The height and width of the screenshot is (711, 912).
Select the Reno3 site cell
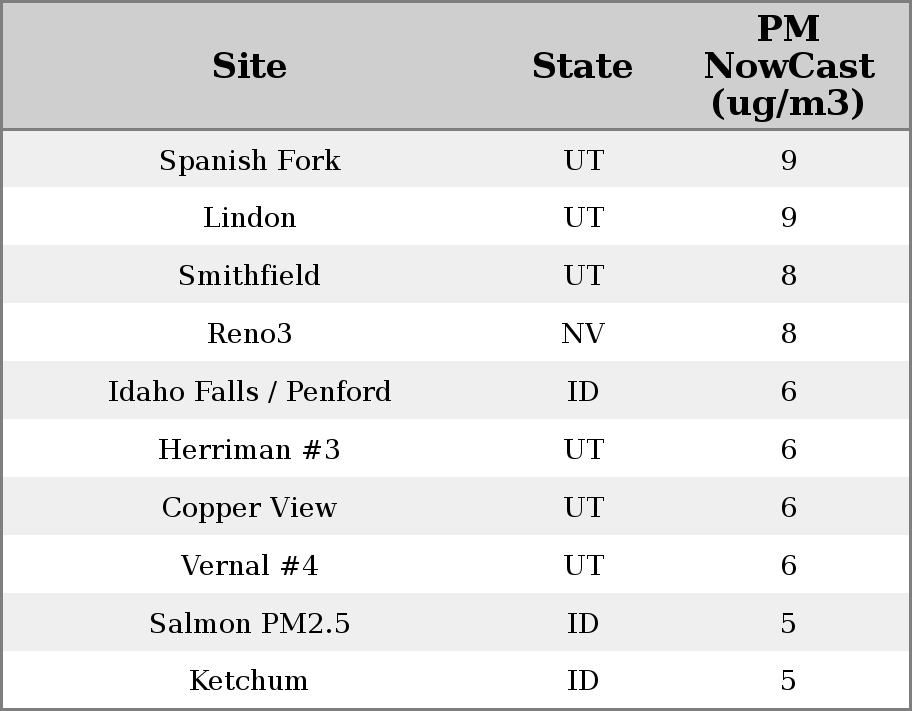[x=249, y=334]
